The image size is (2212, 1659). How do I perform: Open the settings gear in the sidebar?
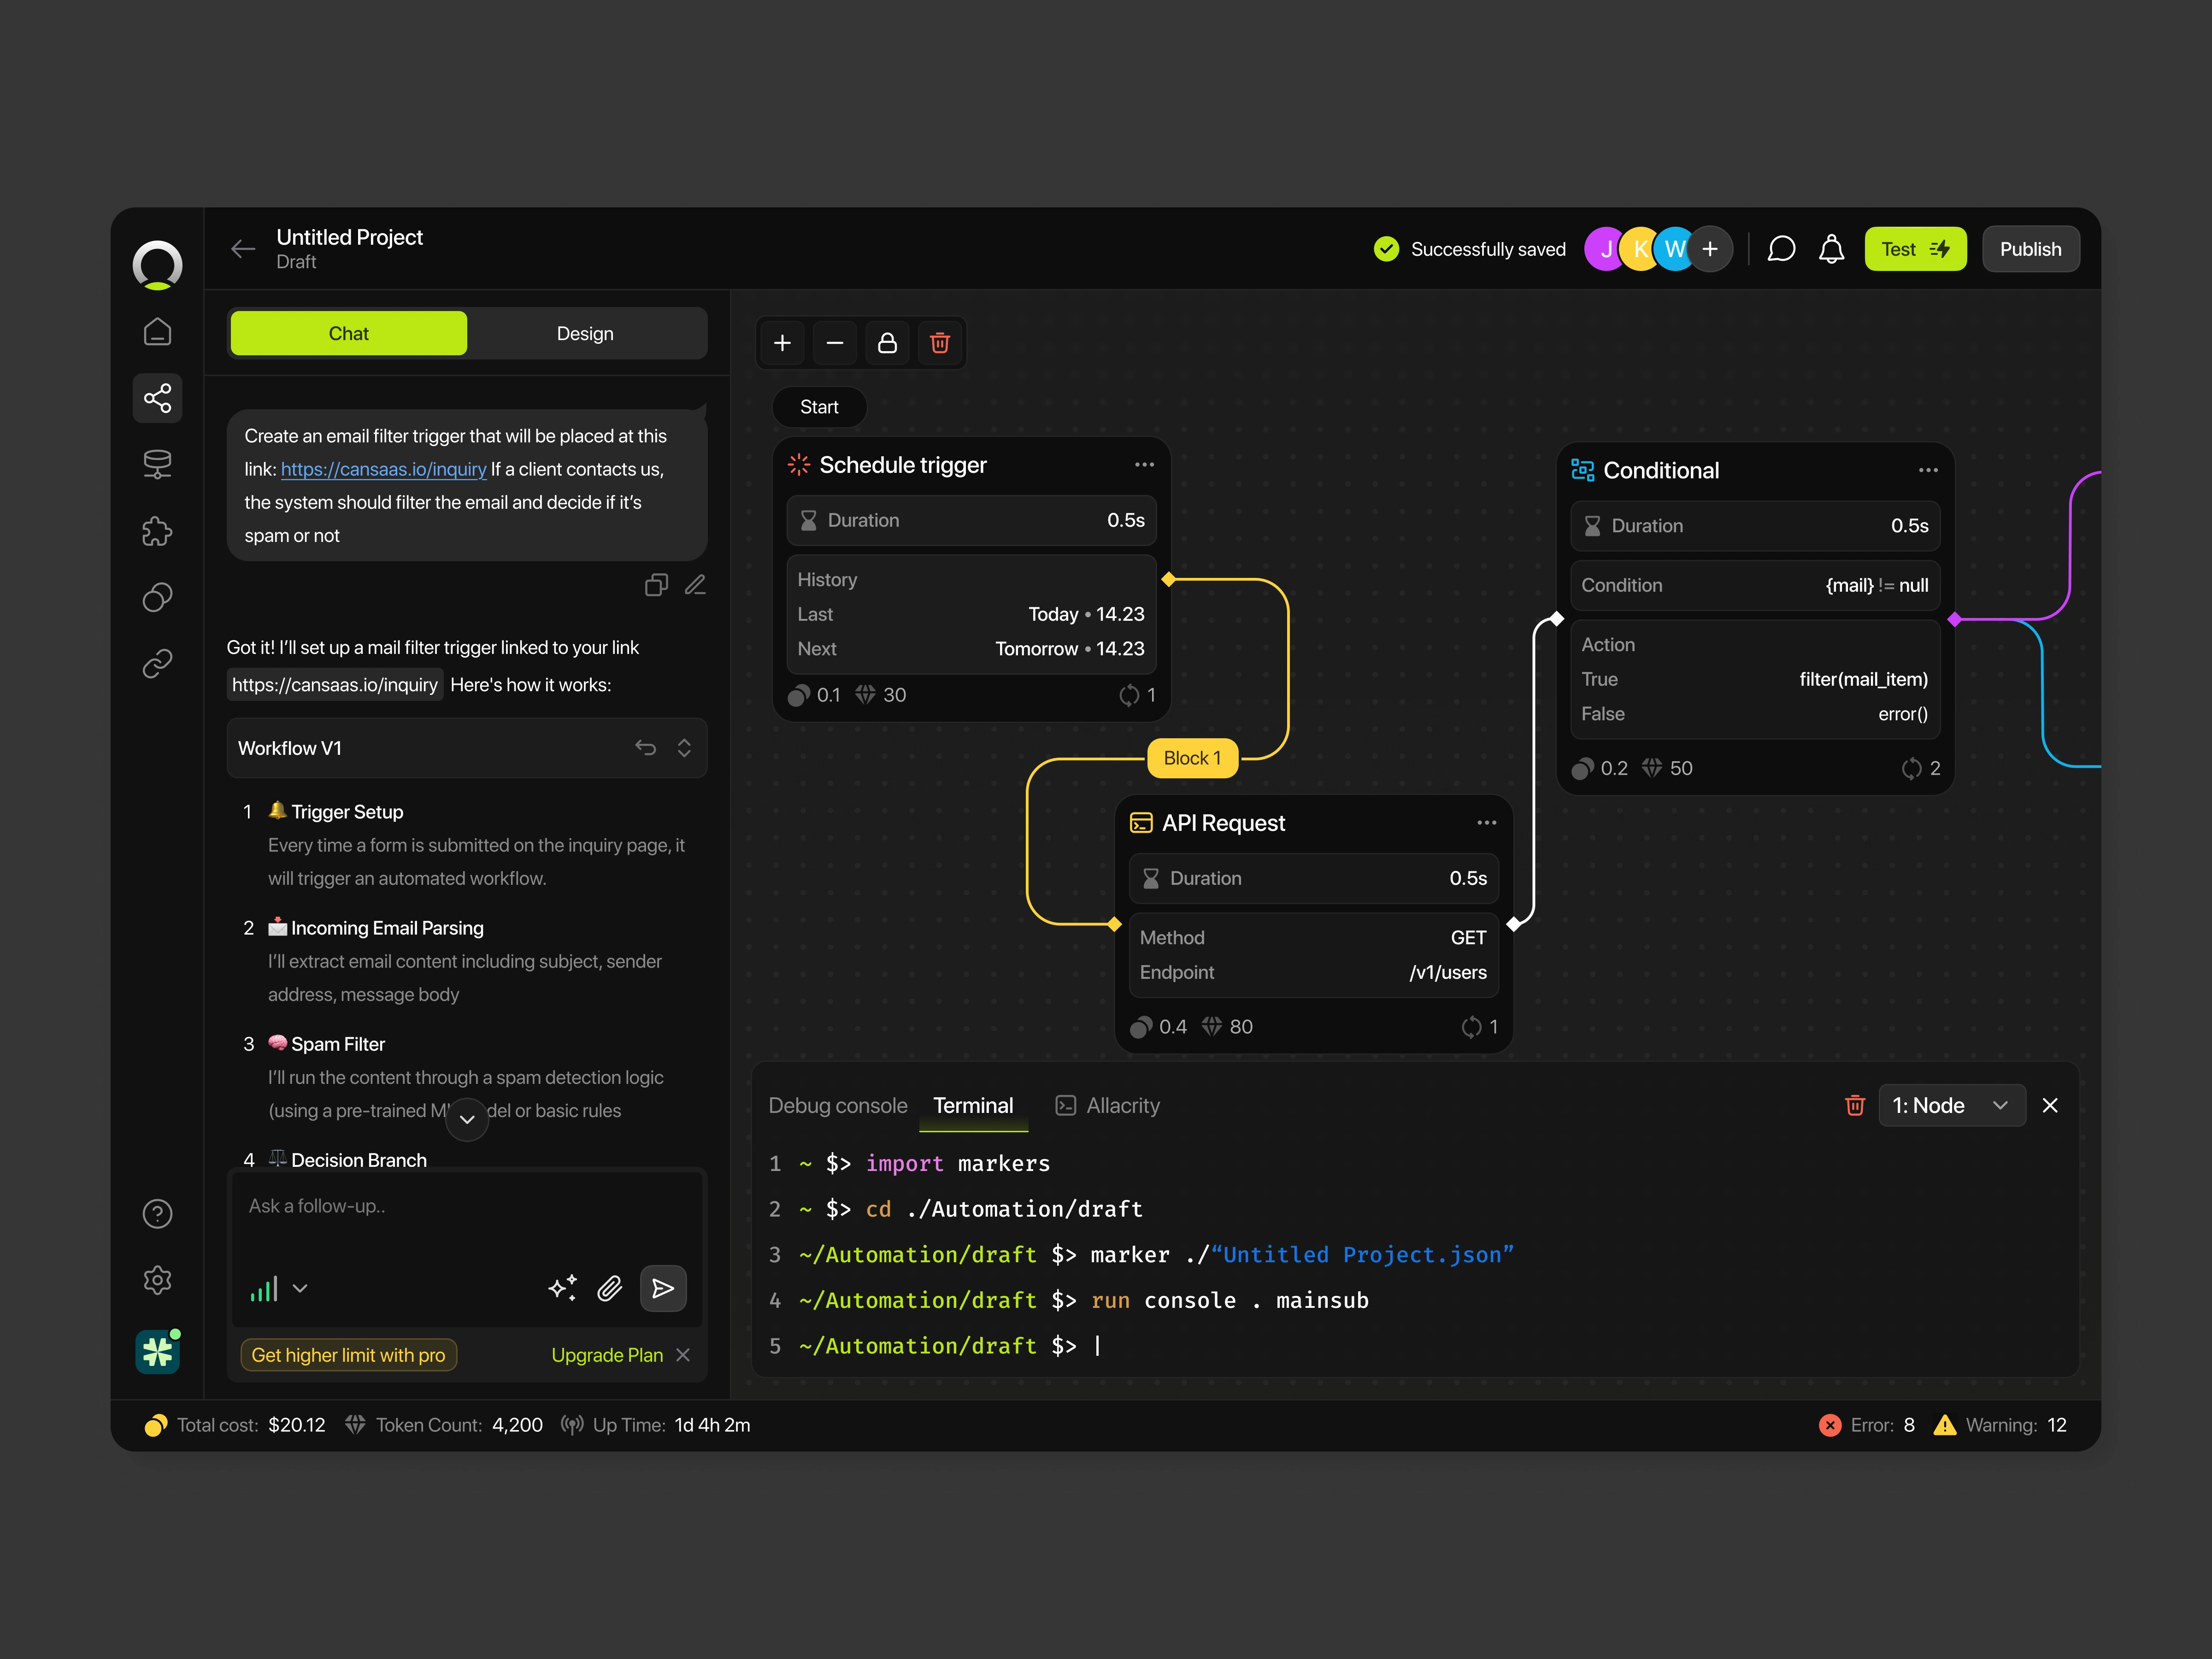[x=157, y=1280]
